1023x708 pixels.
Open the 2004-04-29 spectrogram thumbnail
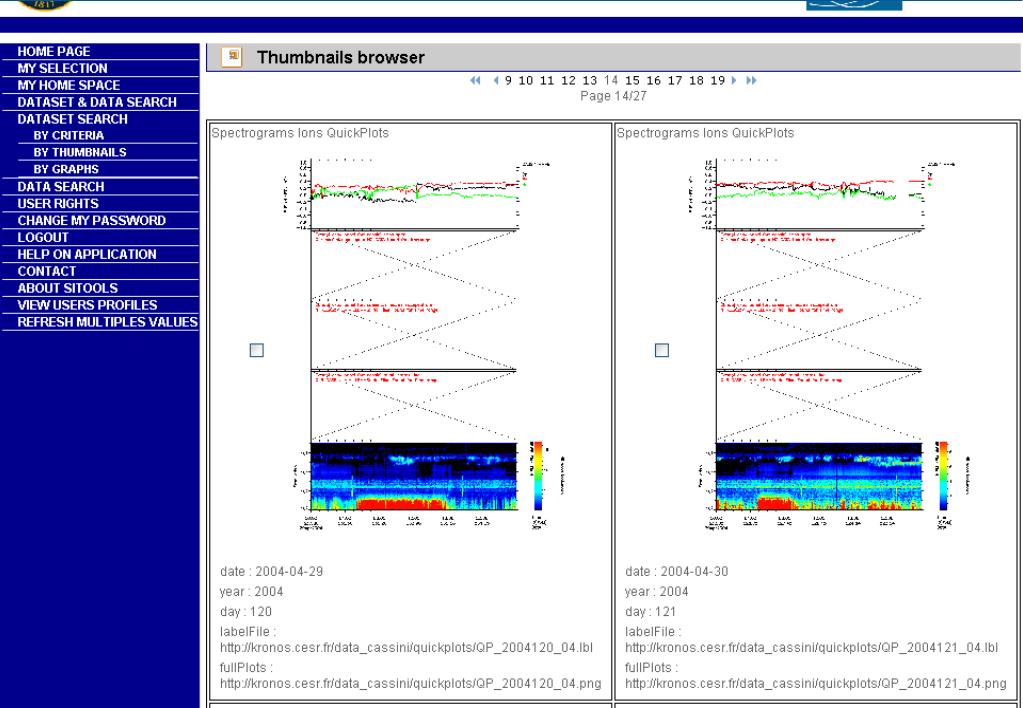tap(418, 344)
